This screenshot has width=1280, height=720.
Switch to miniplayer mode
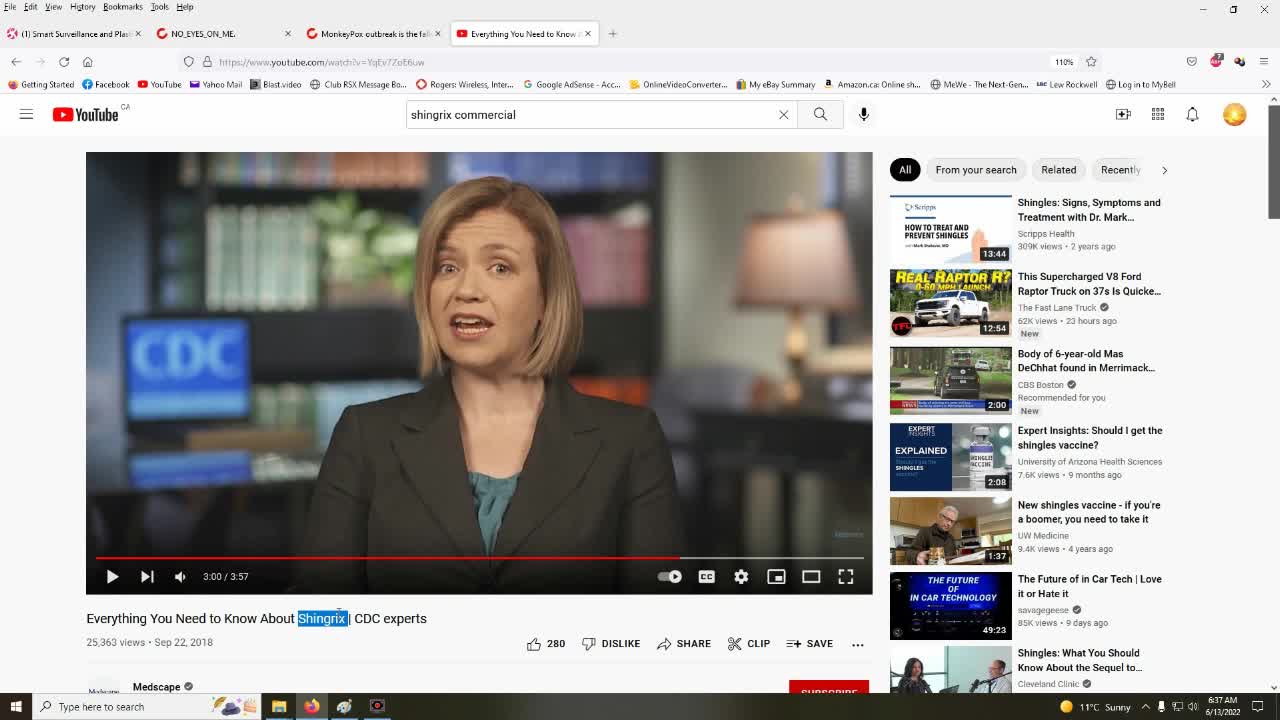pyautogui.click(x=776, y=576)
